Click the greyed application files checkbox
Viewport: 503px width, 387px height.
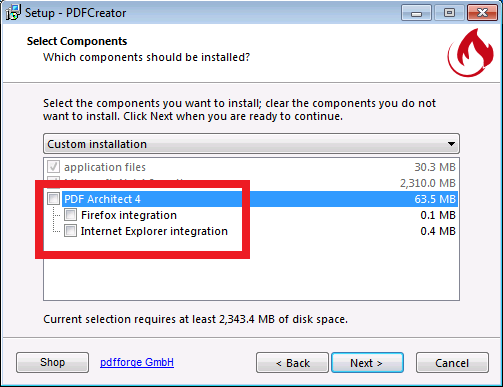tap(53, 167)
